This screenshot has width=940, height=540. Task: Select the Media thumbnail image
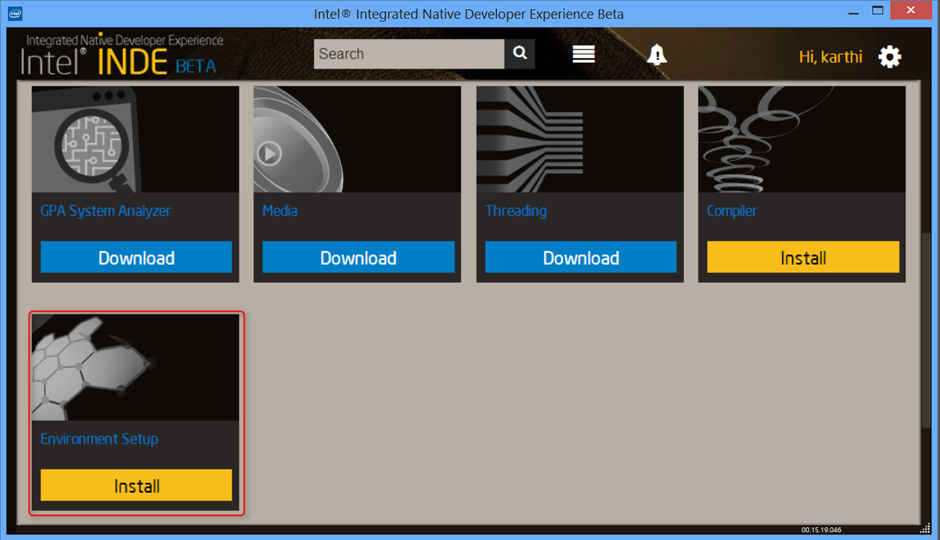pyautogui.click(x=357, y=139)
